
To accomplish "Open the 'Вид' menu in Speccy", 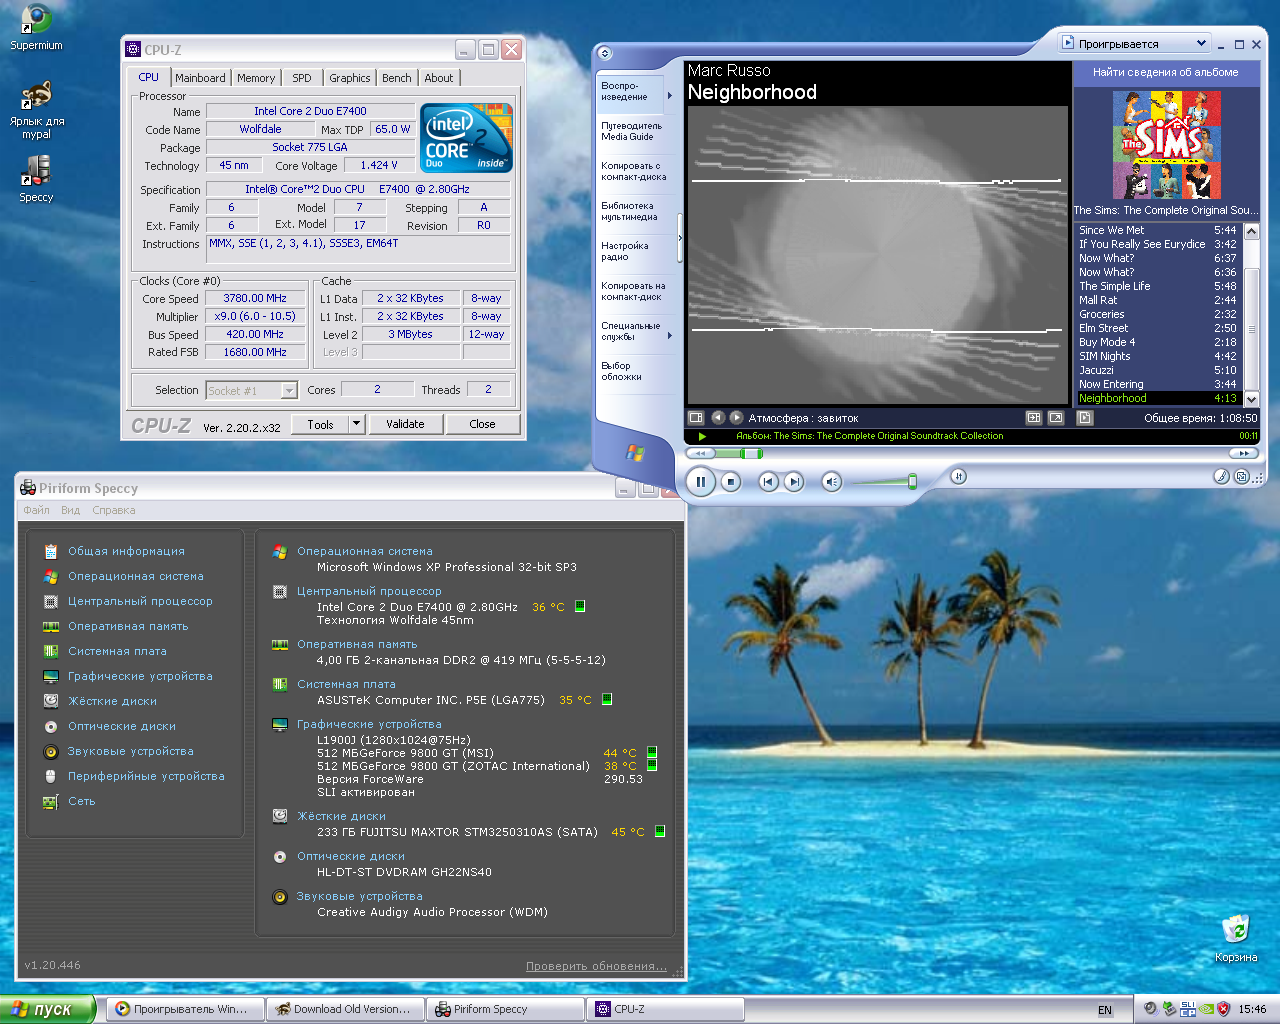I will (70, 510).
